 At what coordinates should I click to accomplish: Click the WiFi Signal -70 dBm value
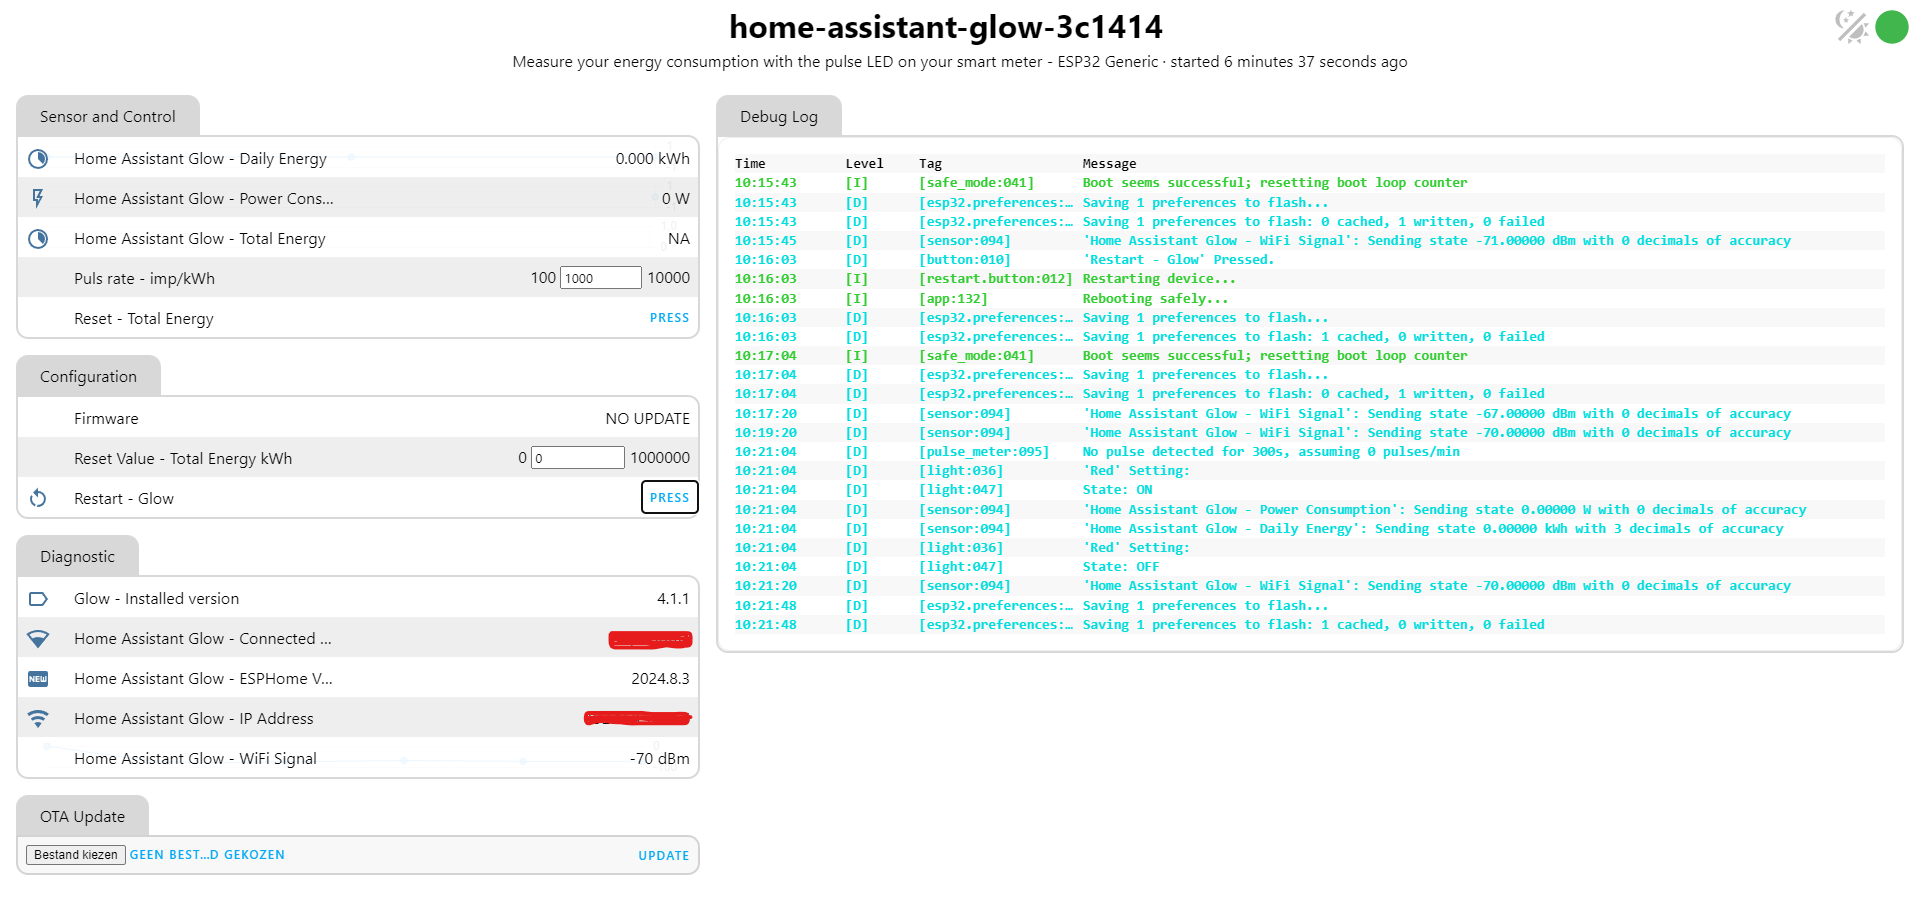click(660, 759)
